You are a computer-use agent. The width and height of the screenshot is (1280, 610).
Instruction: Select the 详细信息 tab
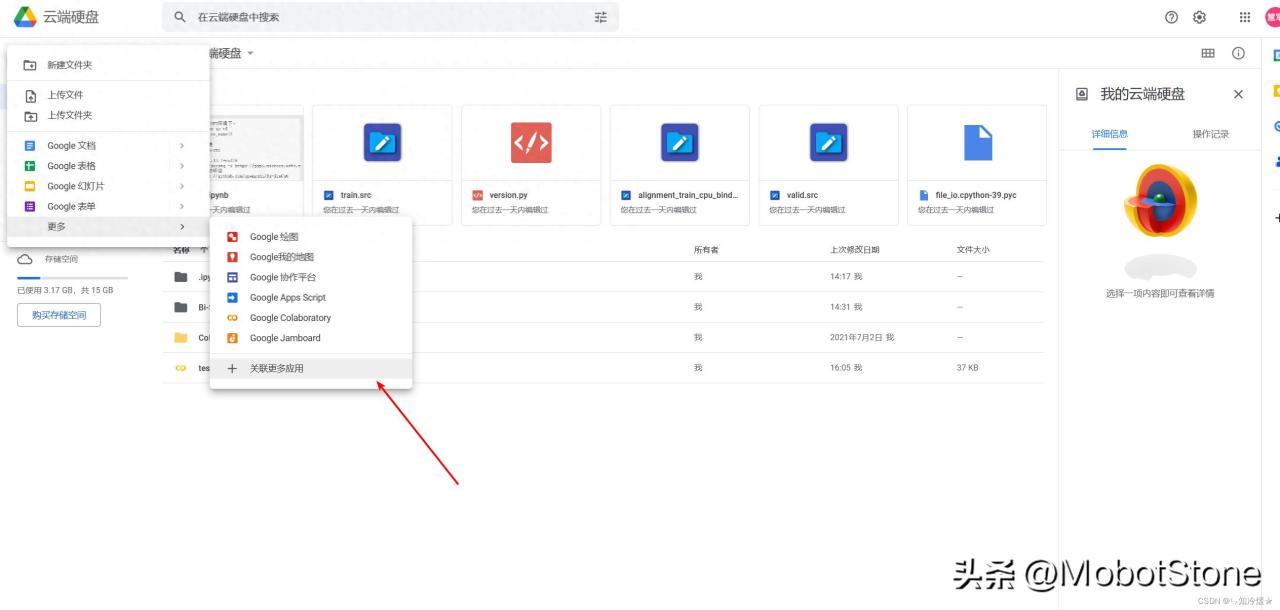[1109, 134]
